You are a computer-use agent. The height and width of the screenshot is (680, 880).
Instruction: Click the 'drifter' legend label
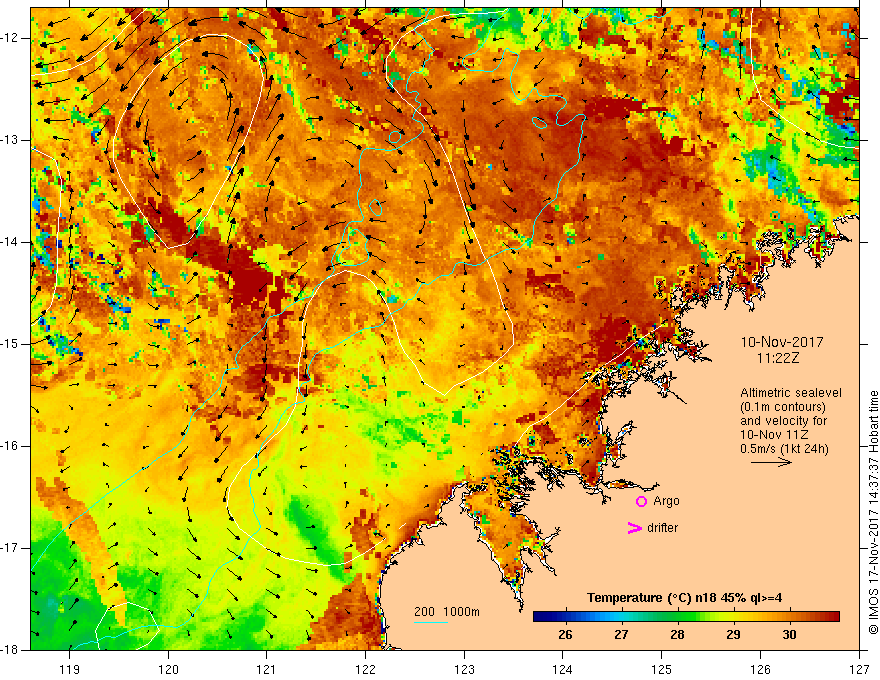(x=662, y=528)
